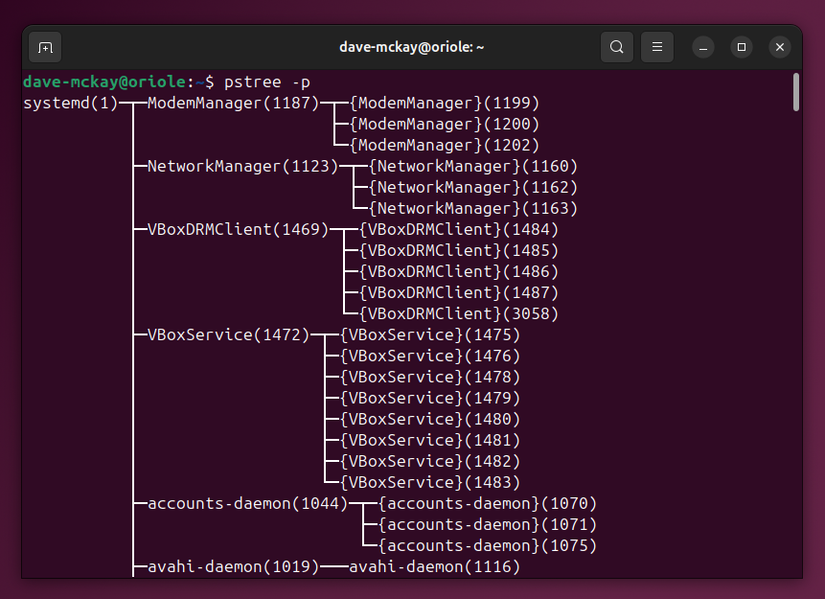Viewport: 825px width, 599px height.
Task: Open the hamburger menu in the header bar
Action: (x=657, y=46)
